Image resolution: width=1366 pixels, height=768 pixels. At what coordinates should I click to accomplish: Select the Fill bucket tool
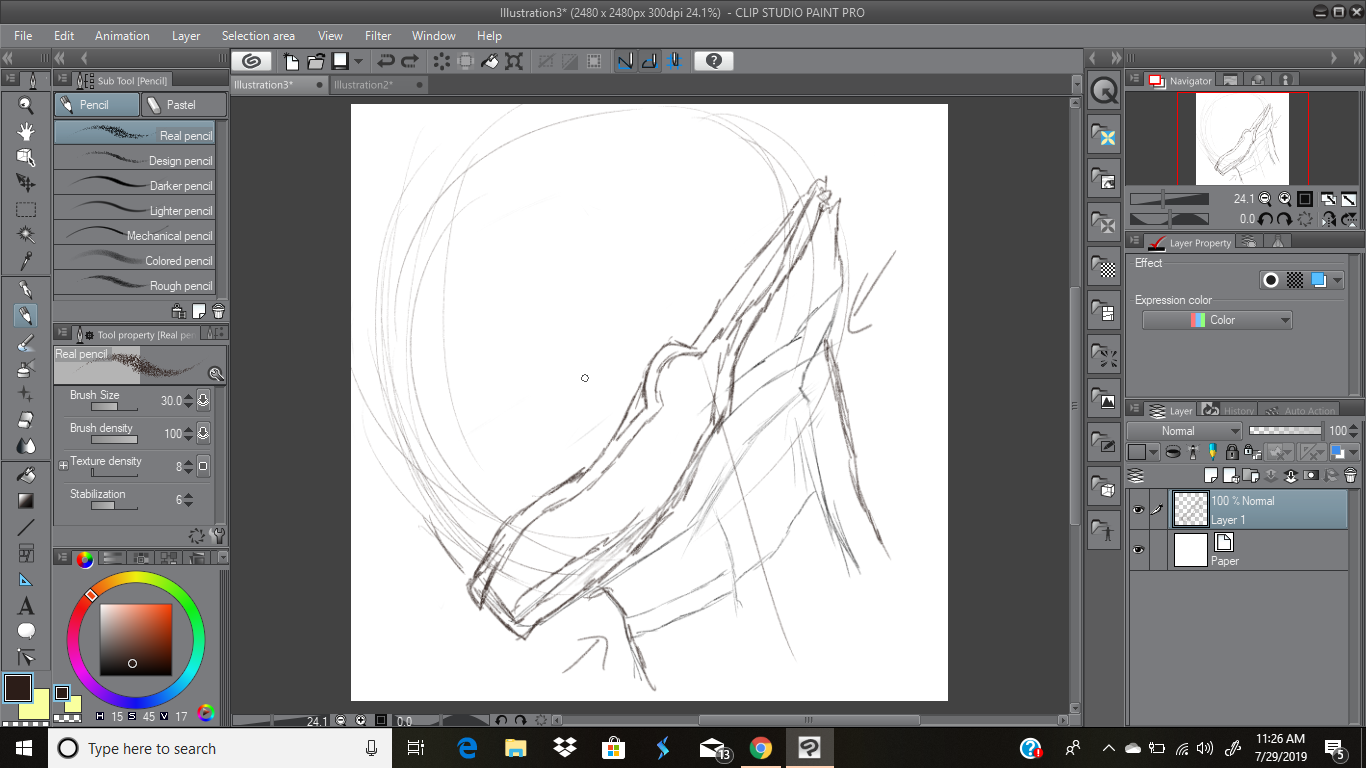[26, 474]
